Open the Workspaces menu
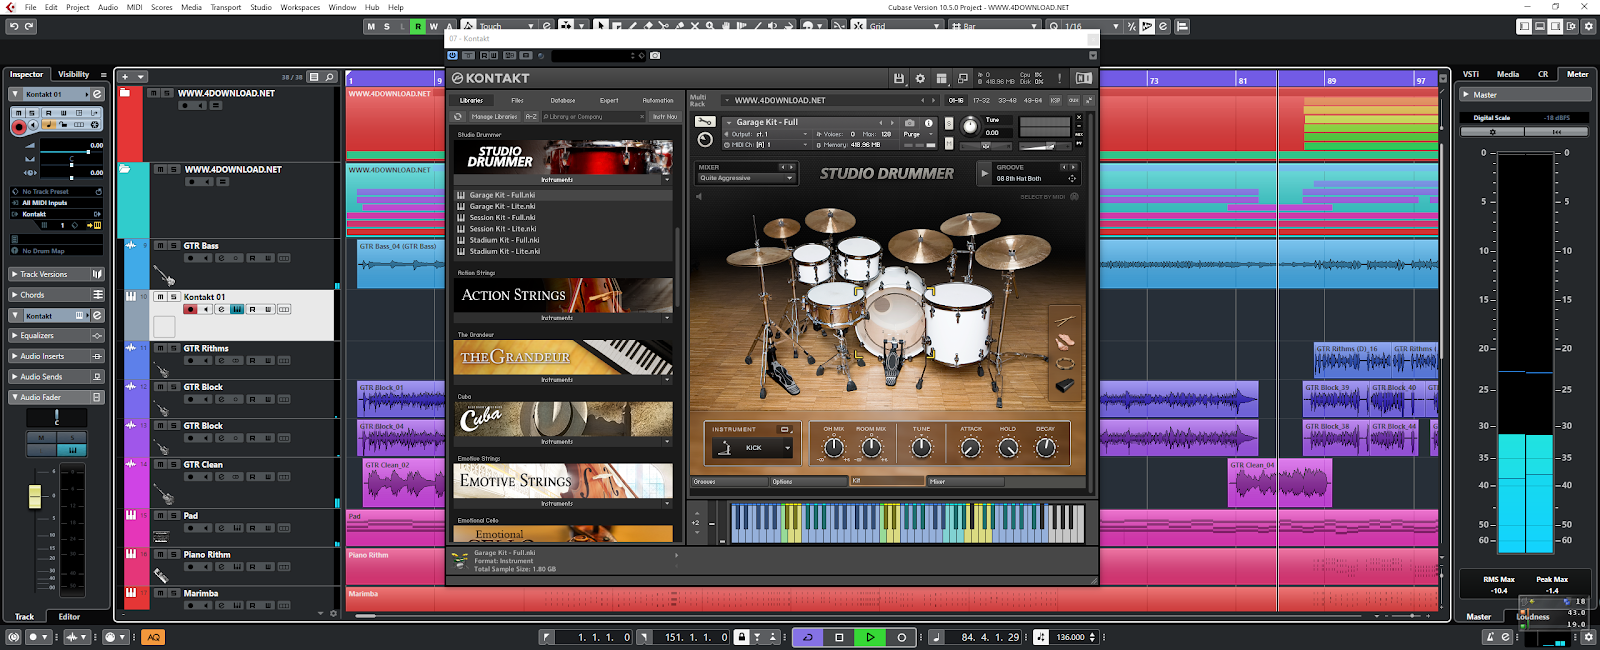Viewport: 1600px width, 650px height. 300,7
